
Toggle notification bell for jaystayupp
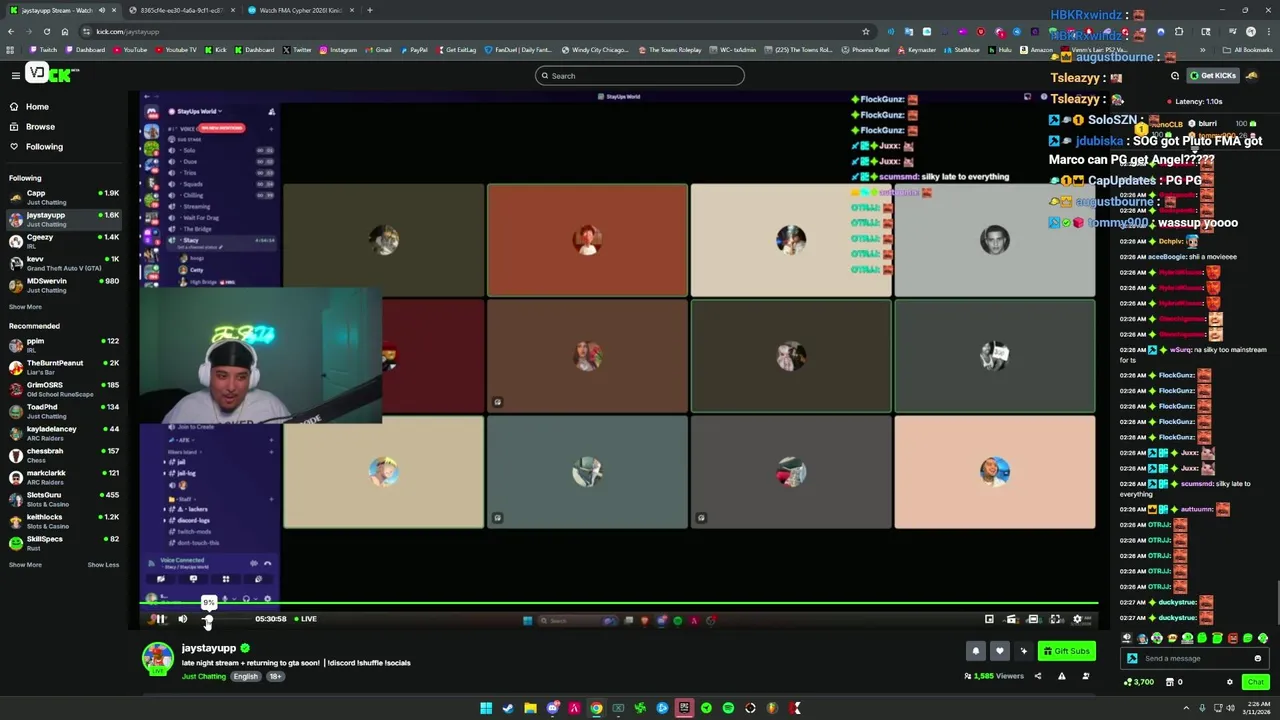pos(976,651)
